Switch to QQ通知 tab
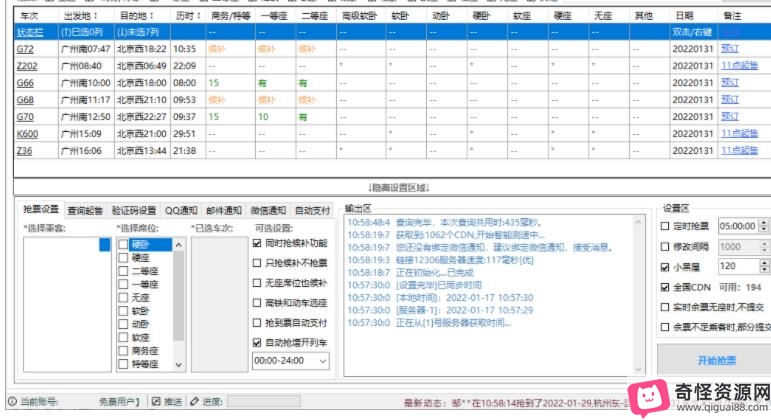Image resolution: width=771 pixels, height=420 pixels. click(181, 210)
